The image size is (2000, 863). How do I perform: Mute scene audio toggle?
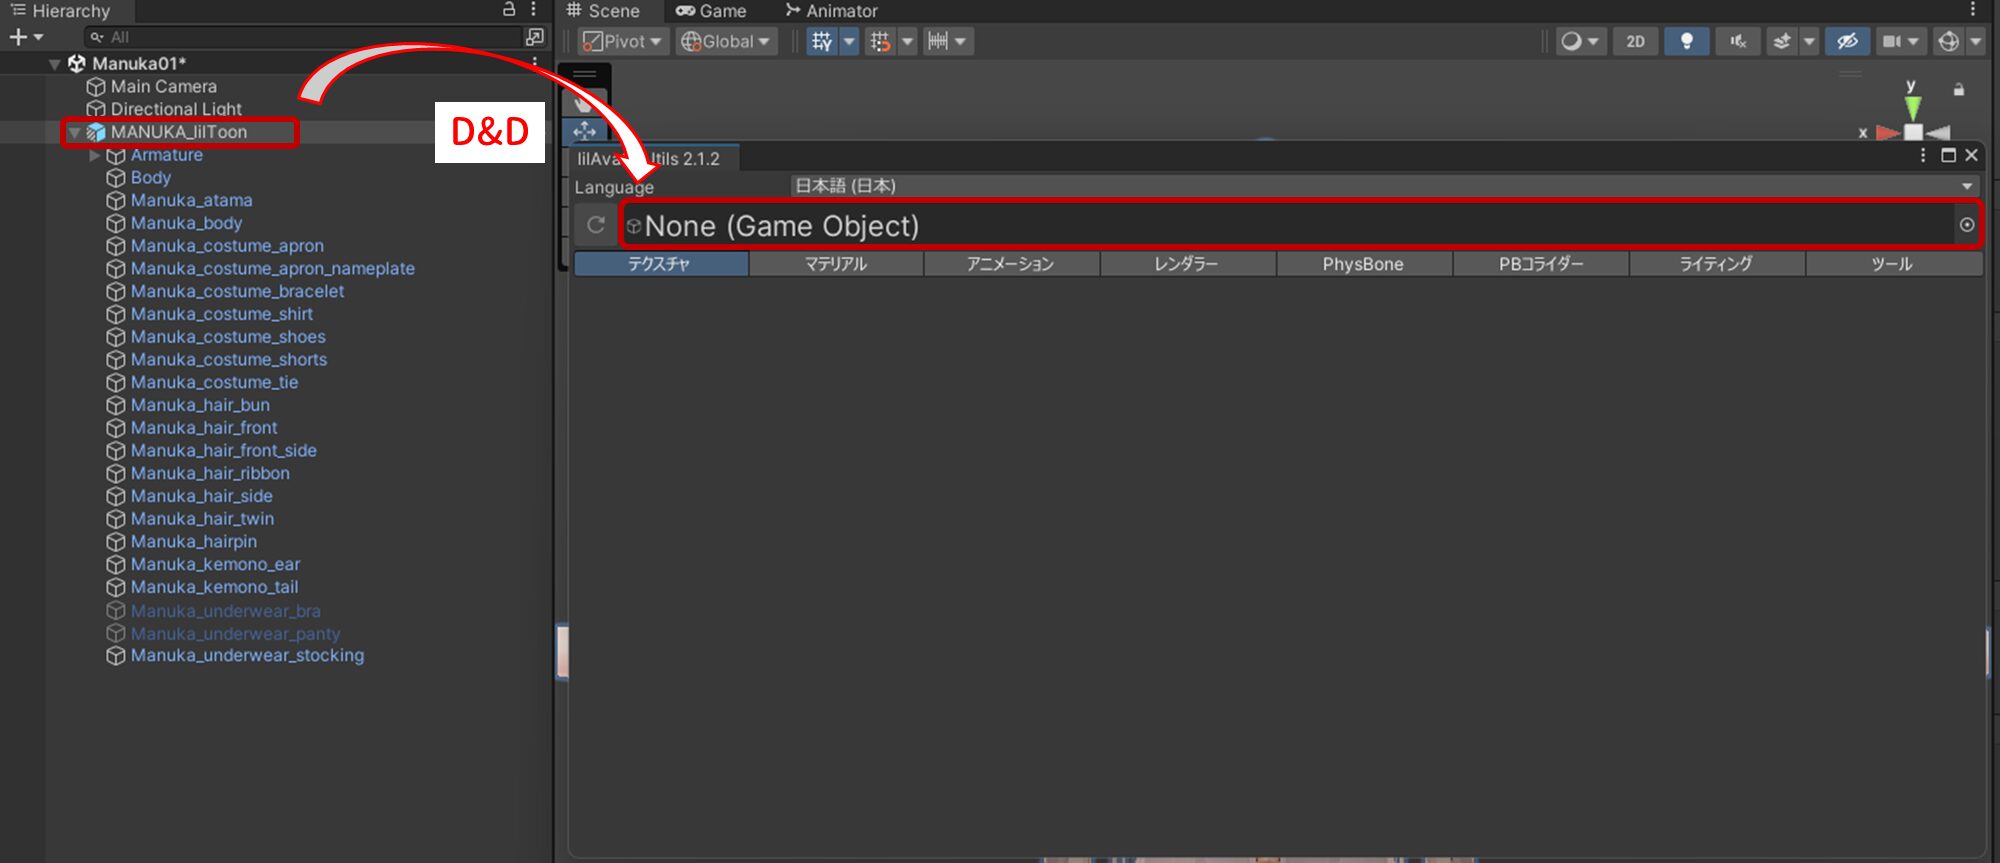[1738, 41]
